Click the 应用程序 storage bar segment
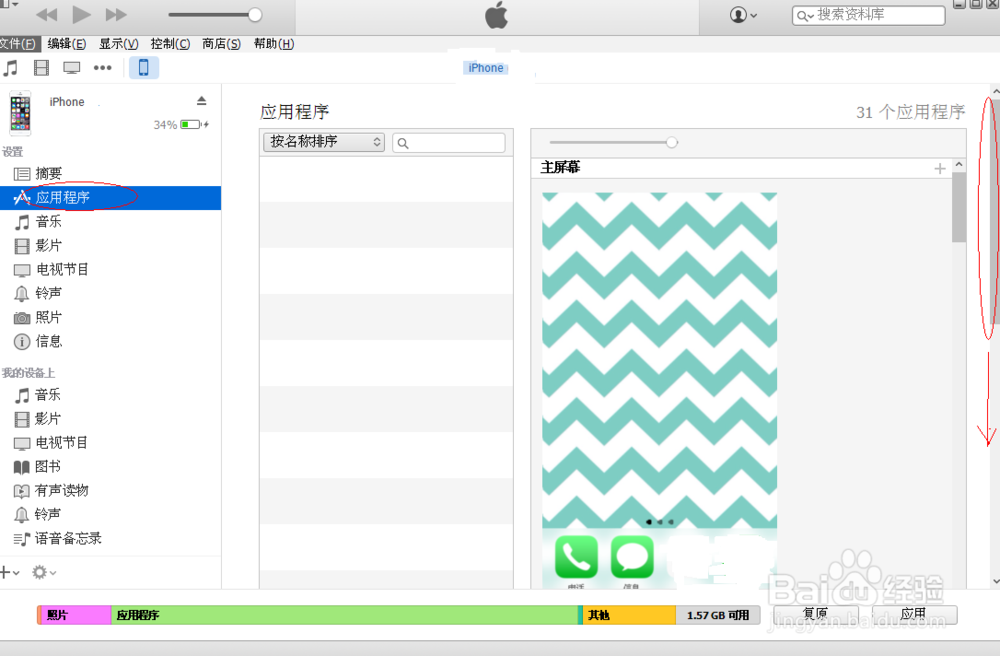Viewport: 1000px width, 656px height. 344,615
